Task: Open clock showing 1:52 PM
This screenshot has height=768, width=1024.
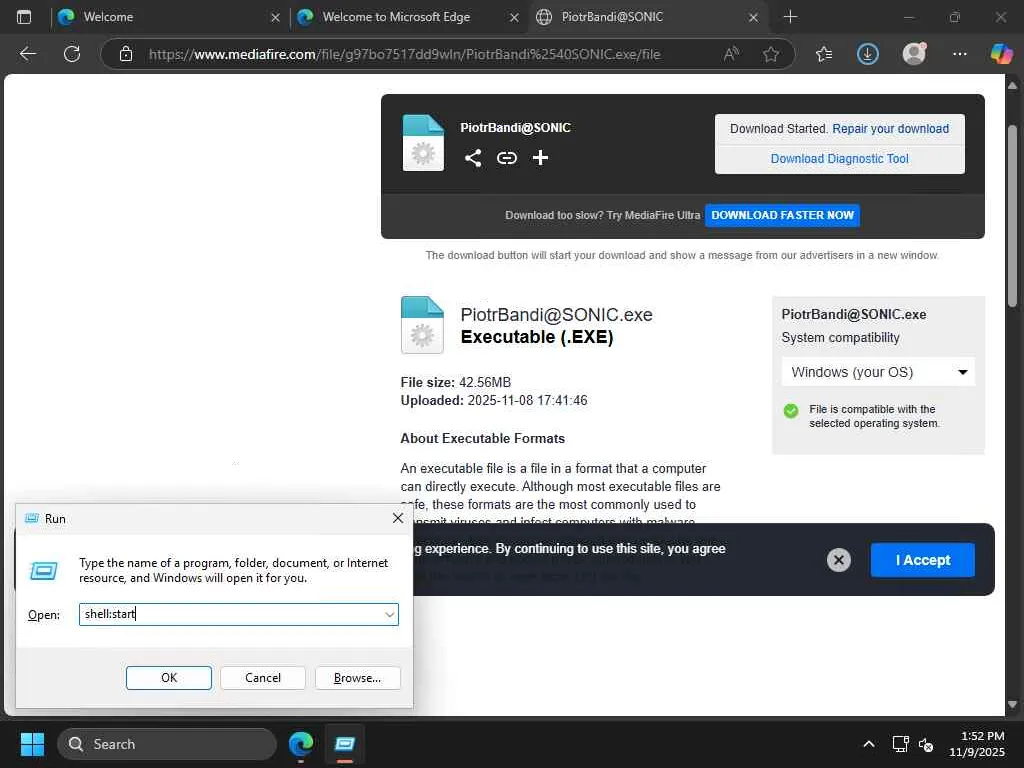Action: pos(976,744)
